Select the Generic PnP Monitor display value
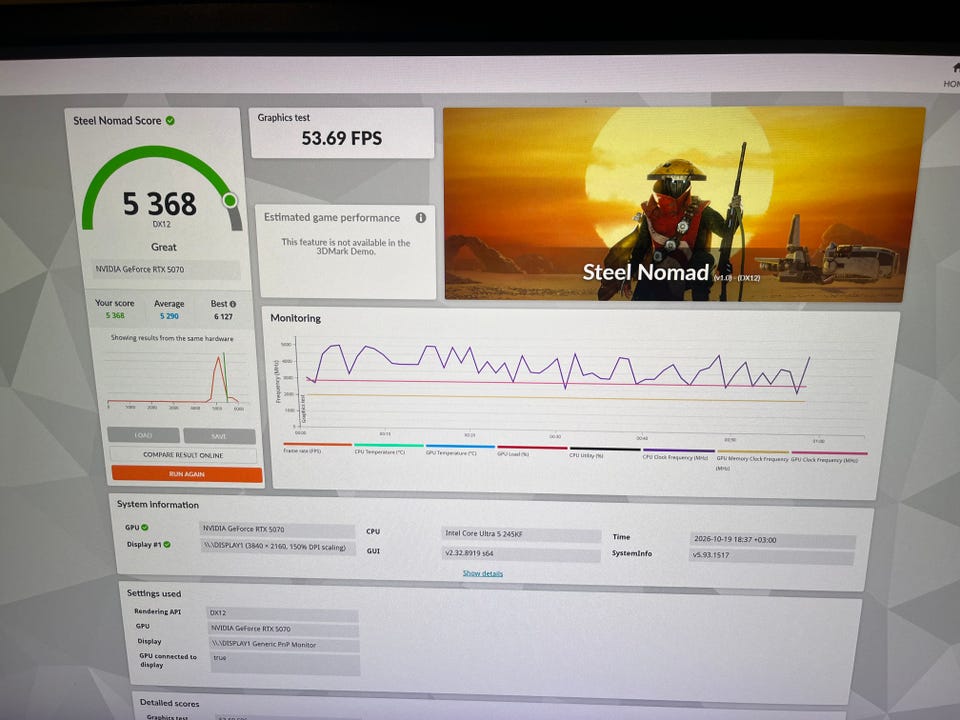Screen dimensions: 960x720 285,645
